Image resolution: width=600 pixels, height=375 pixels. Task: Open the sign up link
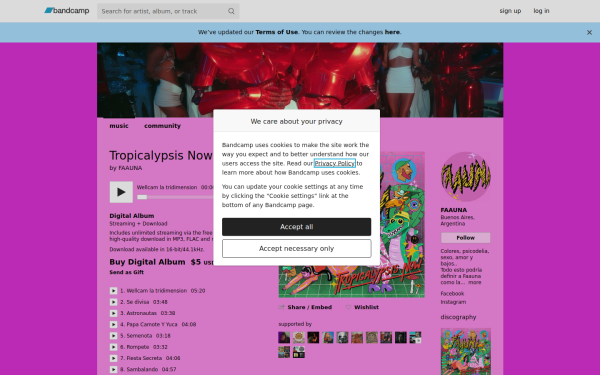click(510, 11)
